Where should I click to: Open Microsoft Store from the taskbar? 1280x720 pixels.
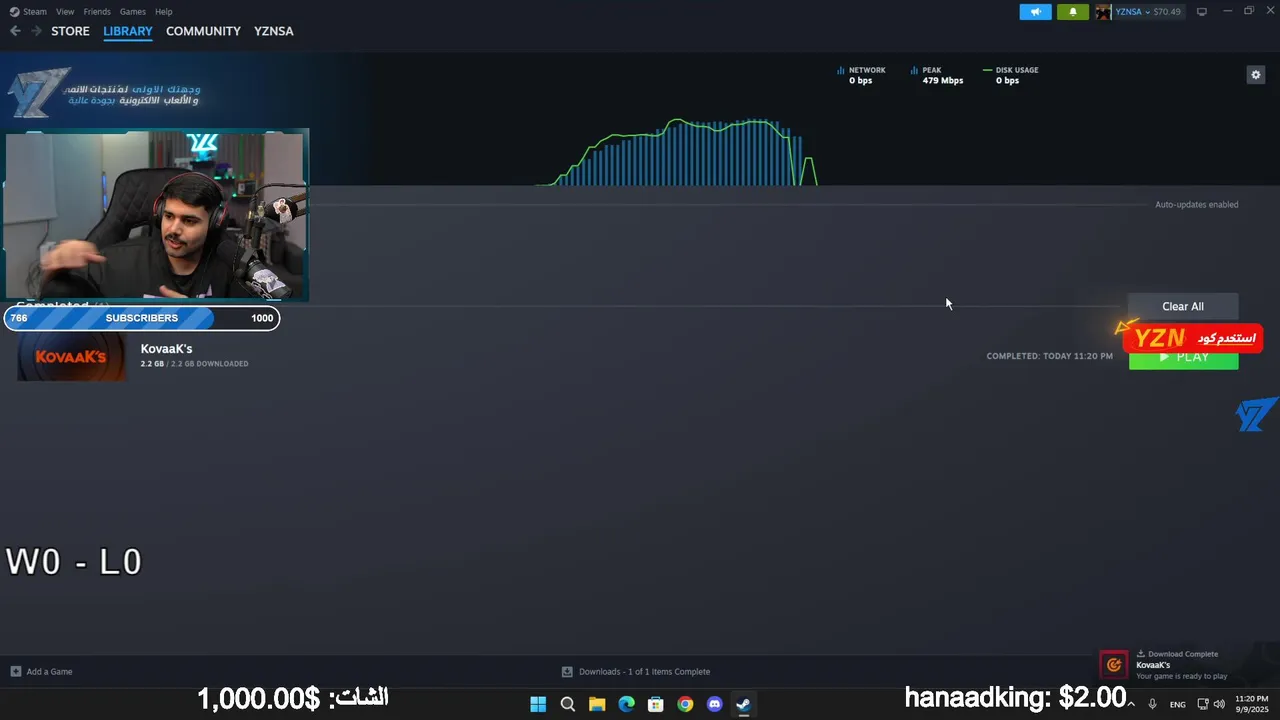pos(656,704)
